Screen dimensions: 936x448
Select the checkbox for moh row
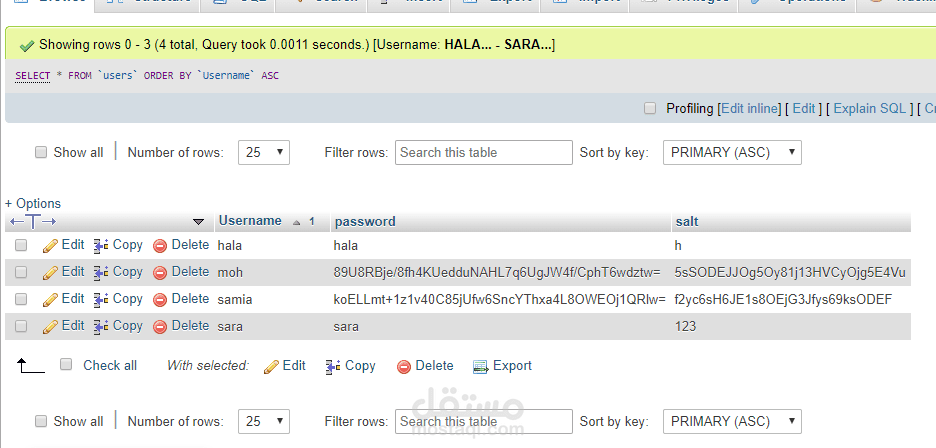pos(21,272)
